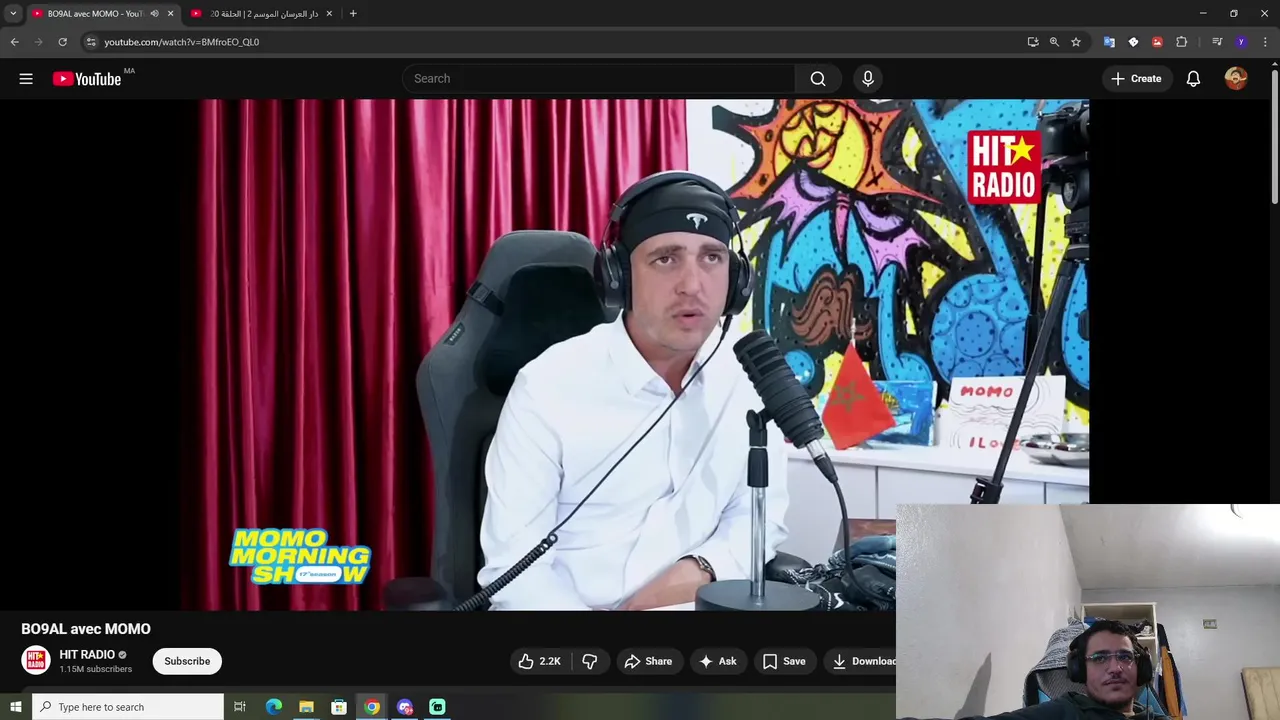Image resolution: width=1280 pixels, height=720 pixels.
Task: Open the HIT RADIO channel name link
Action: [87, 655]
